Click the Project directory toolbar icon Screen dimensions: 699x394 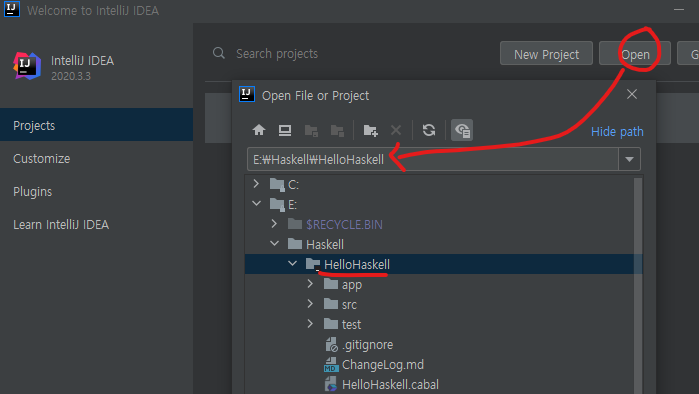point(311,131)
